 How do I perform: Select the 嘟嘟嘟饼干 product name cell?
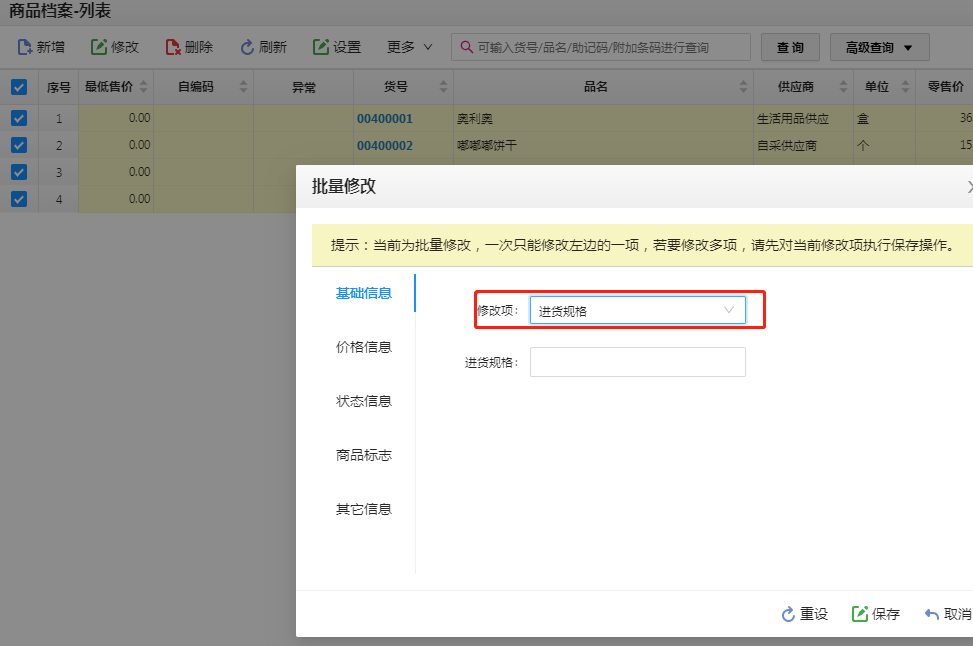pos(603,145)
